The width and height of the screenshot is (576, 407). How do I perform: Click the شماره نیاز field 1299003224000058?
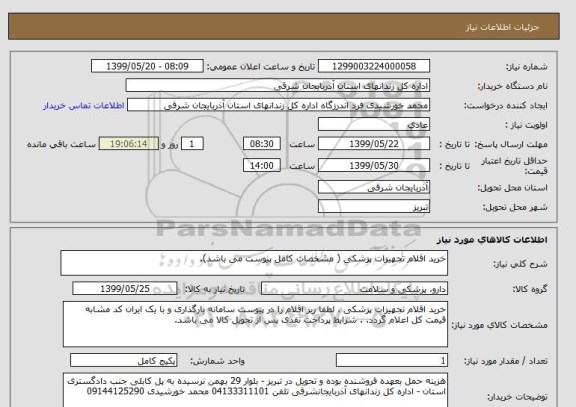[x=374, y=66]
